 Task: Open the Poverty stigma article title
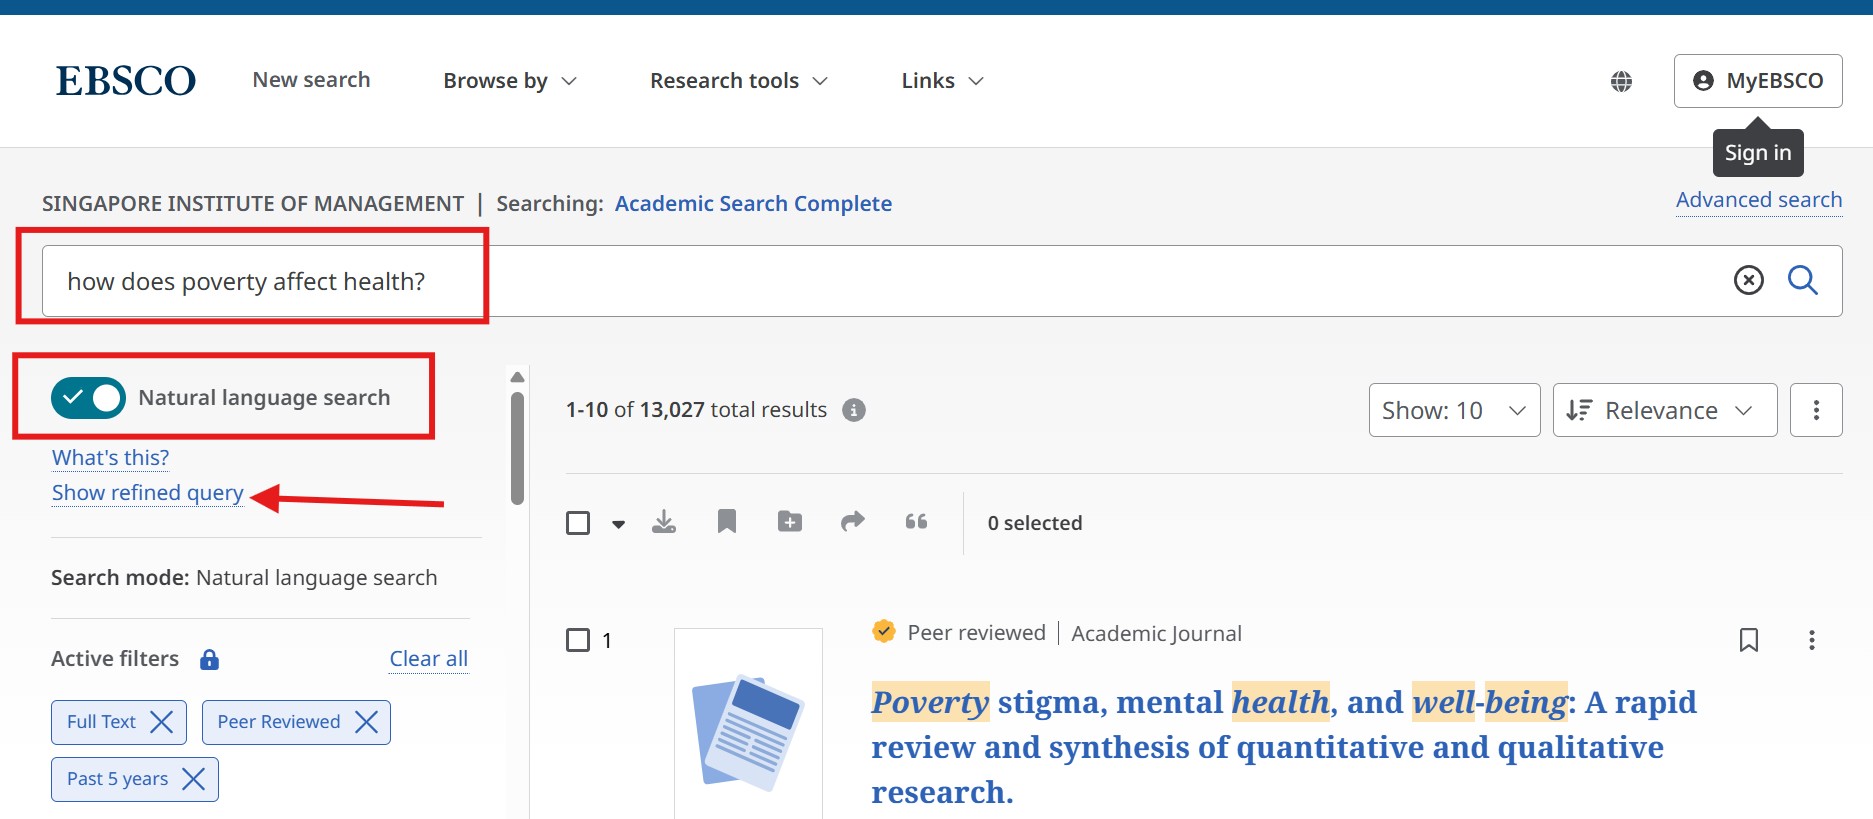[x=1283, y=747]
